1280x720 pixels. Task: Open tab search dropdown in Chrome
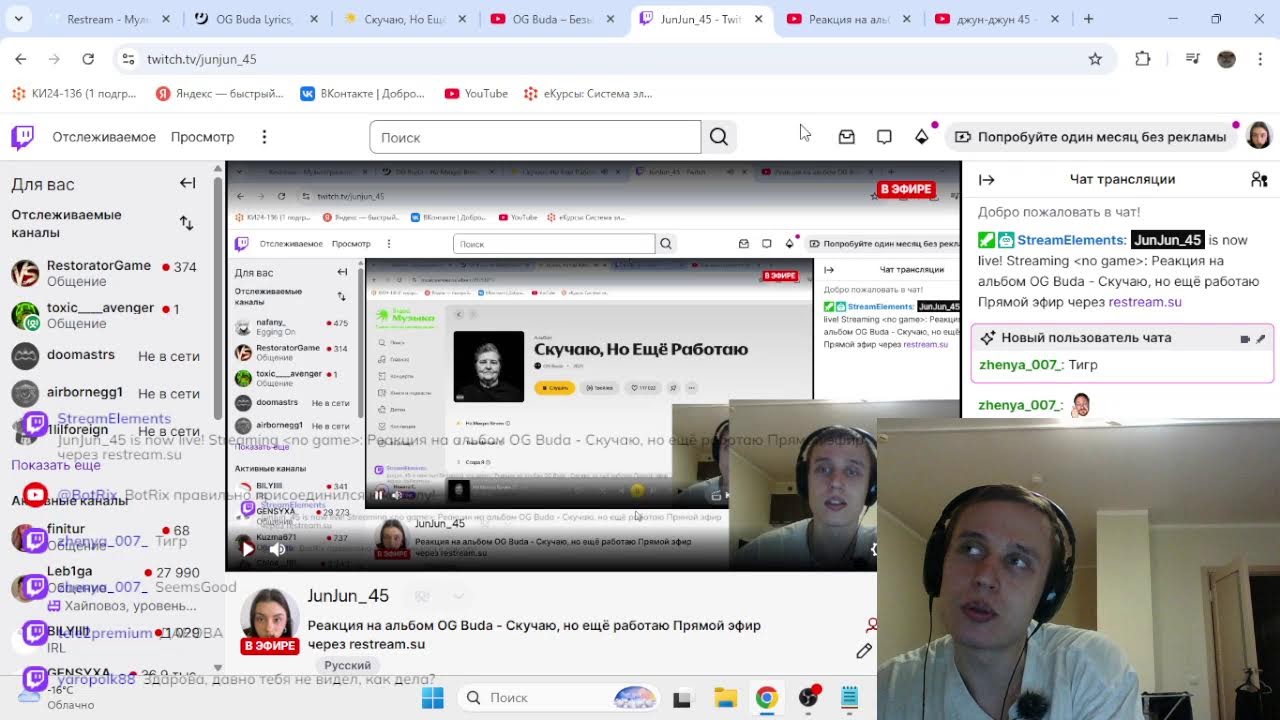[x=19, y=19]
